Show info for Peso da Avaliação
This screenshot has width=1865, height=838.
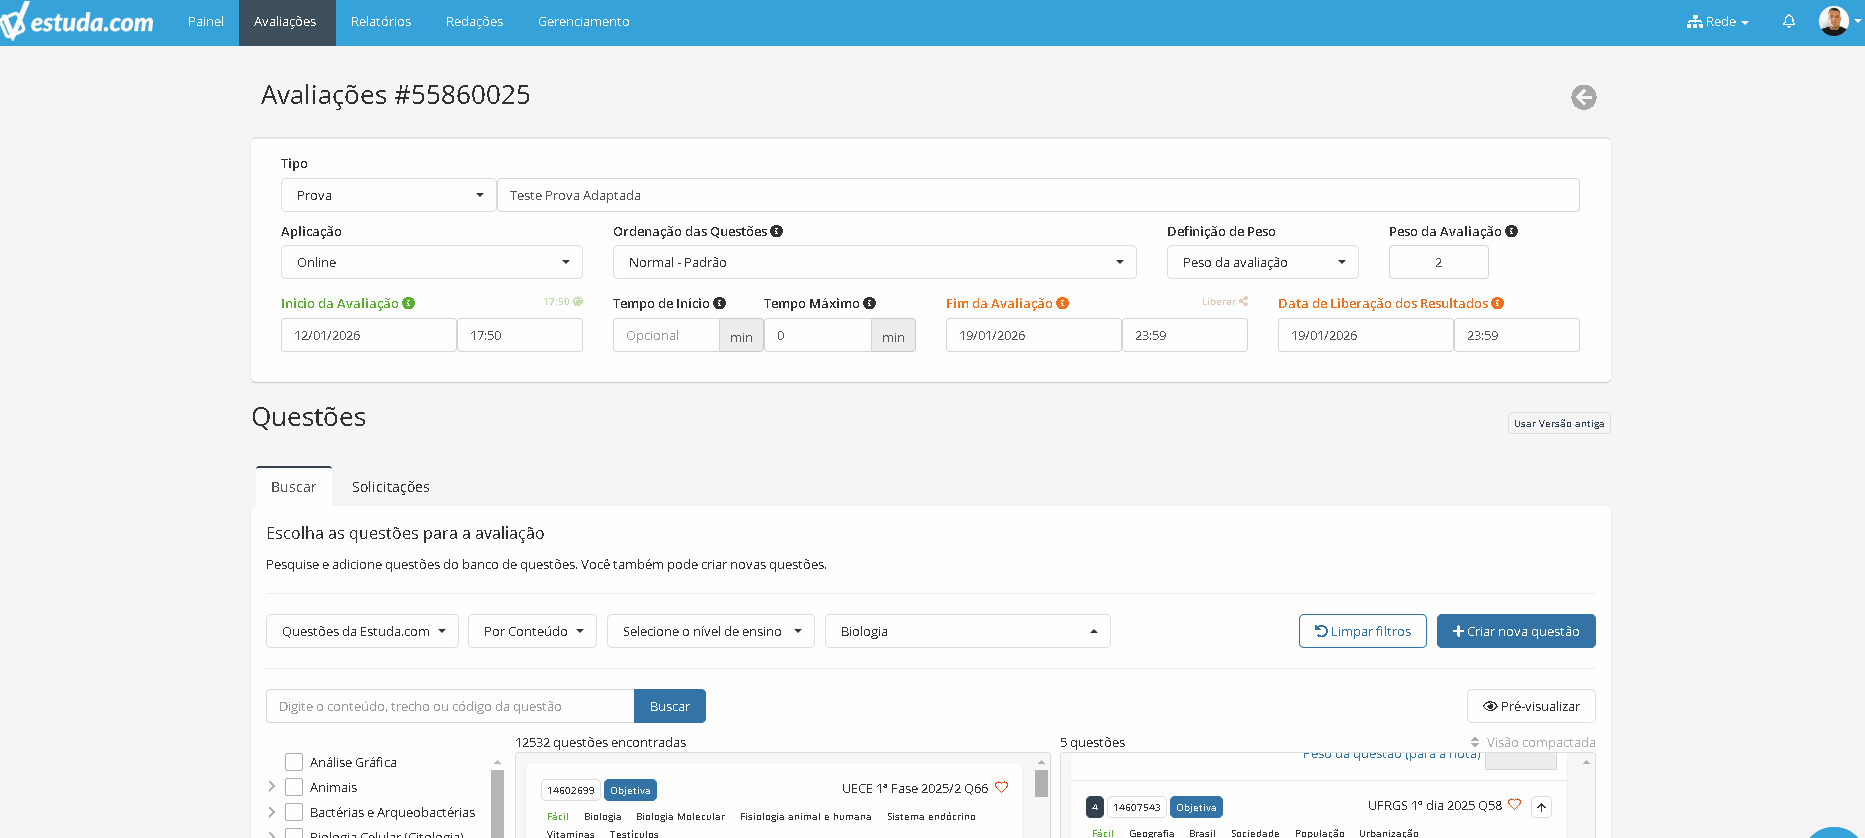pyautogui.click(x=1511, y=231)
